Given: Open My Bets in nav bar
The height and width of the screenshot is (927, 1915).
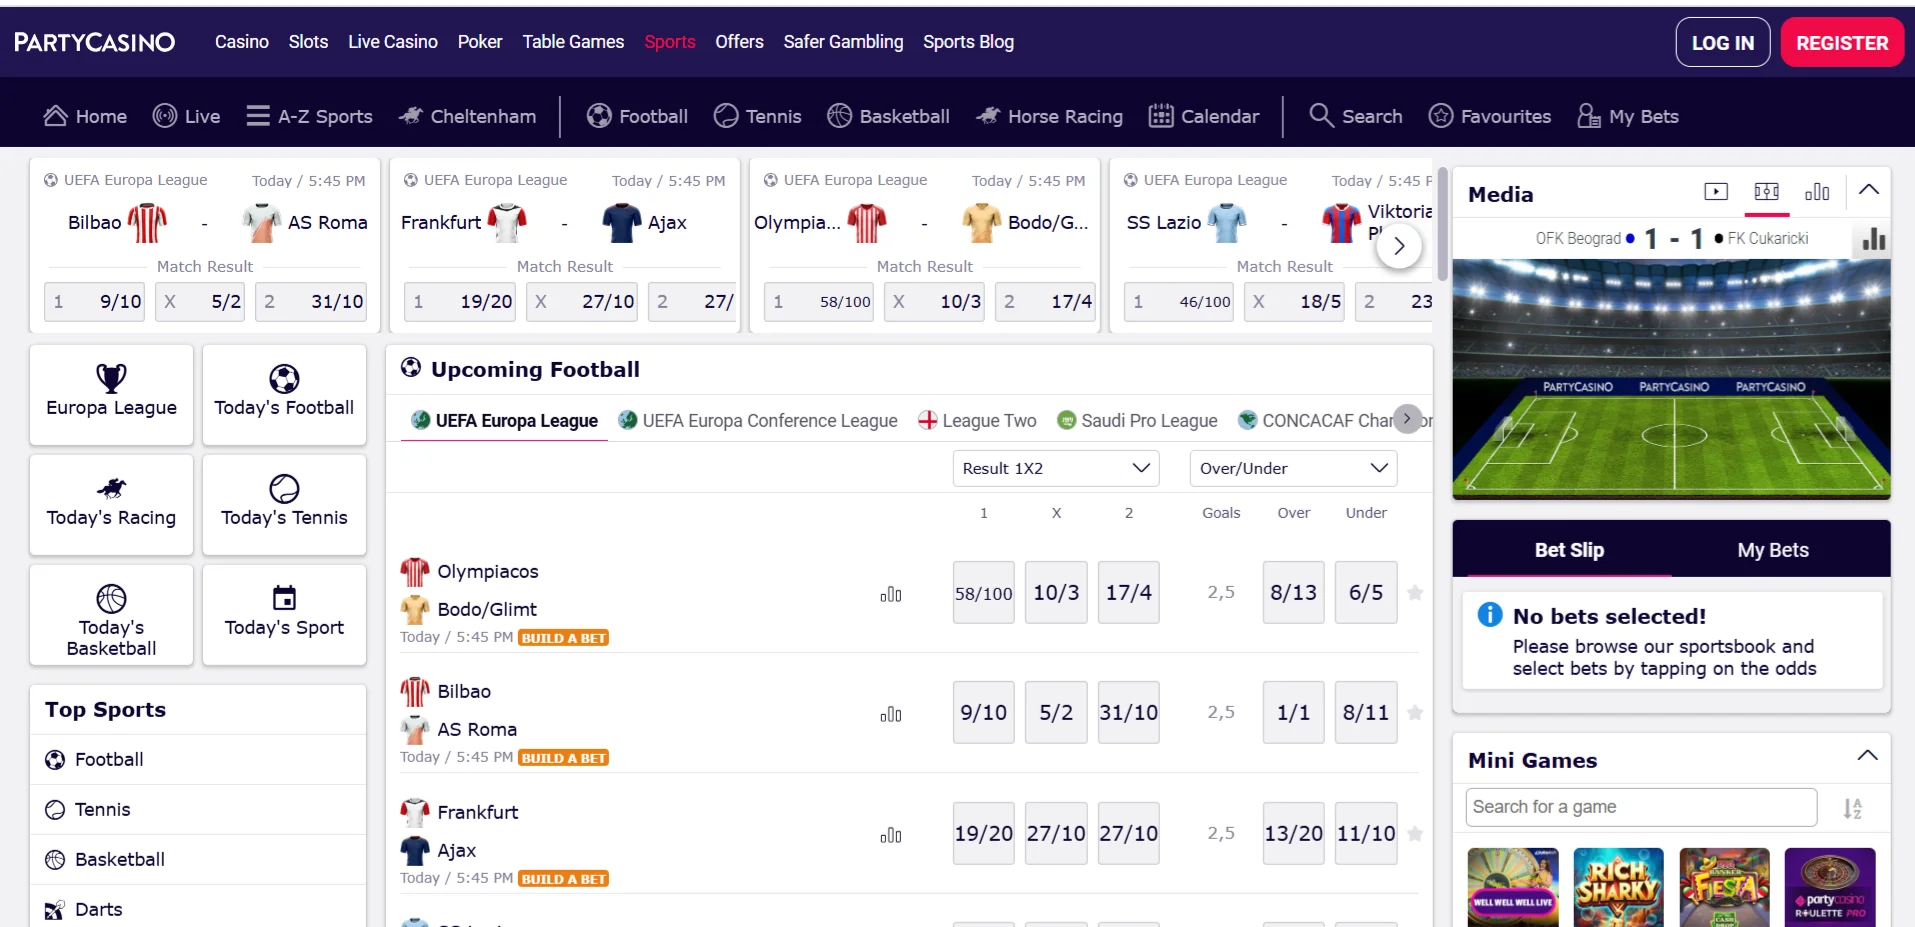Looking at the screenshot, I should pyautogui.click(x=1628, y=116).
